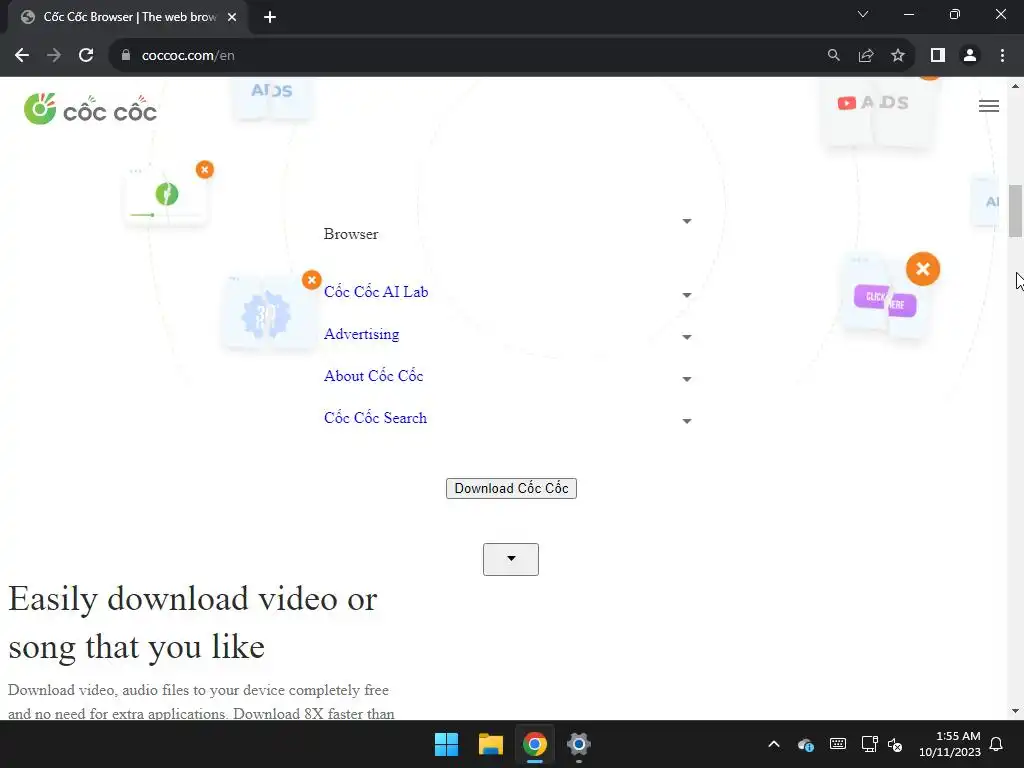This screenshot has height=768, width=1024.
Task: Expand the Cốc Cốc AI Lab arrow
Action: pos(686,295)
